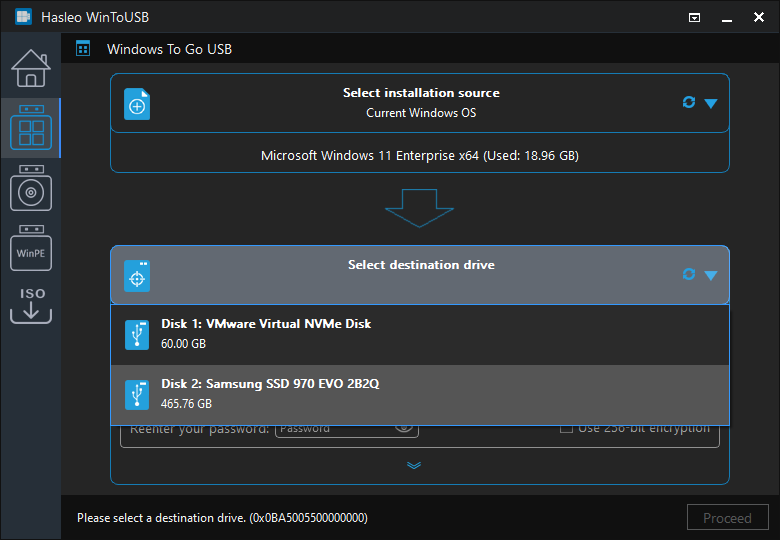This screenshot has width=780, height=540.
Task: Select Disk 1: VMware Virtual NVMe Disk
Action: coord(420,335)
